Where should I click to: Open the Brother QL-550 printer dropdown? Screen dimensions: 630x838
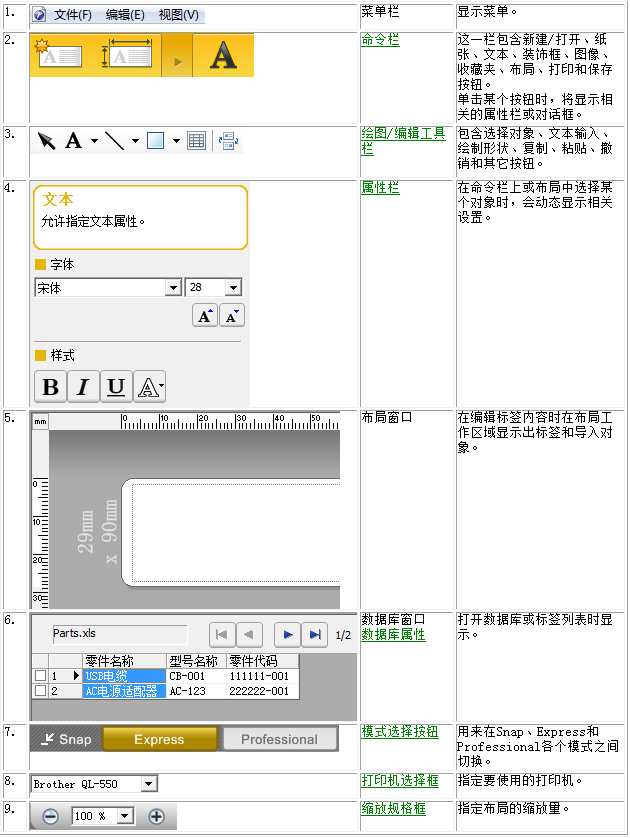148,785
